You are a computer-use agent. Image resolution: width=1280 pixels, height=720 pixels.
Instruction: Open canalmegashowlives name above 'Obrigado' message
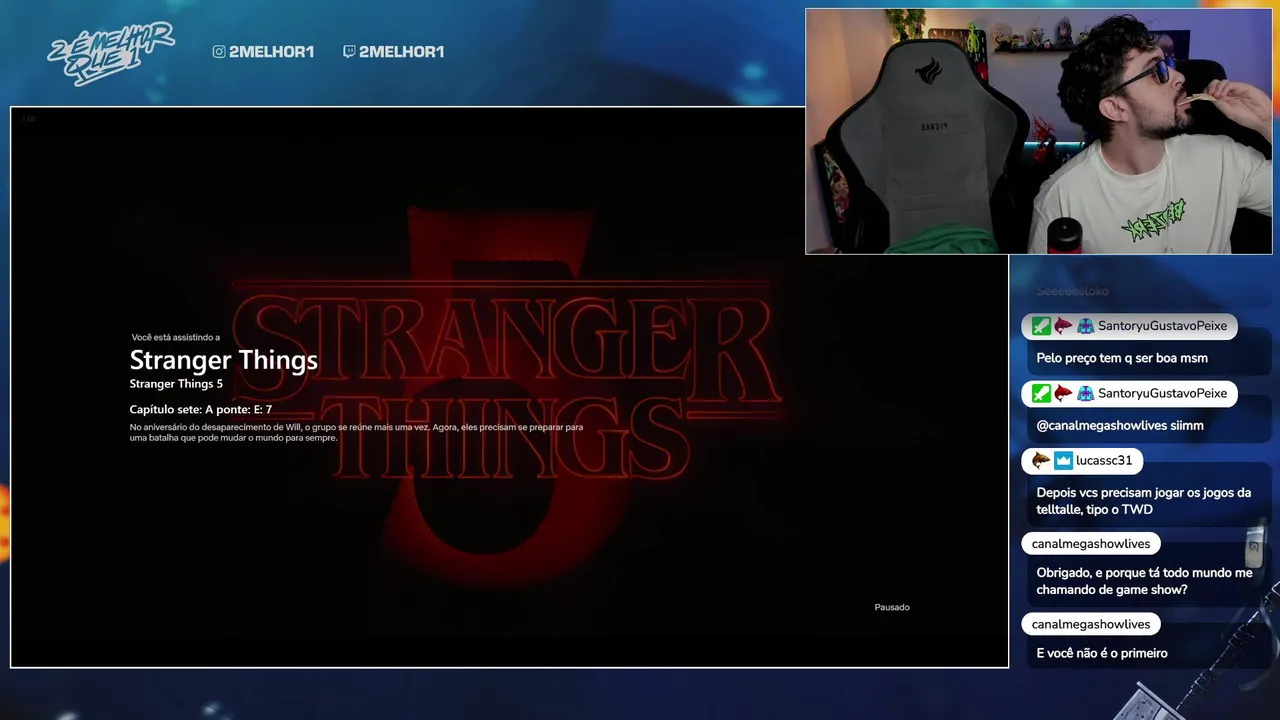(1091, 544)
